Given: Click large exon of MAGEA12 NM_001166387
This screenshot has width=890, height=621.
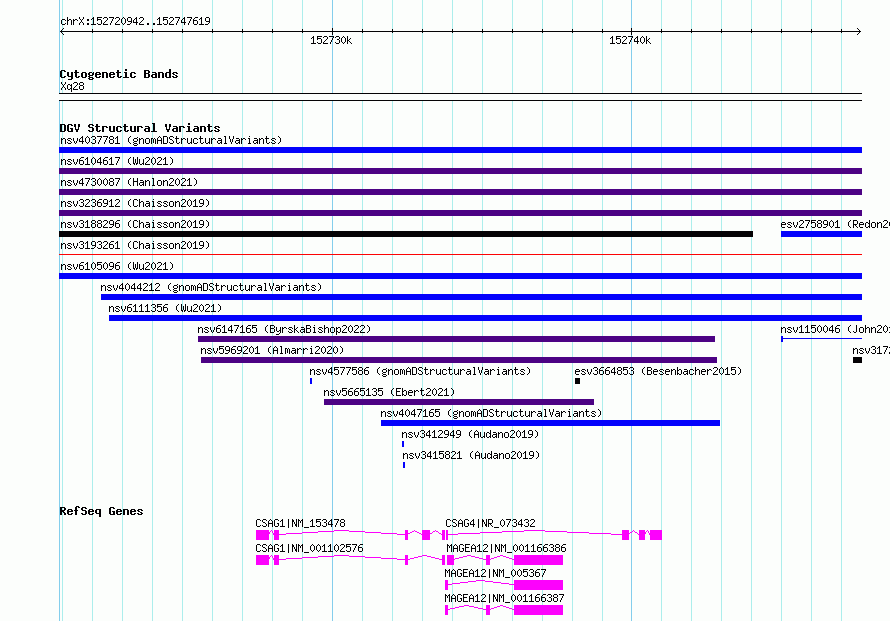Looking at the screenshot, I should (539, 610).
